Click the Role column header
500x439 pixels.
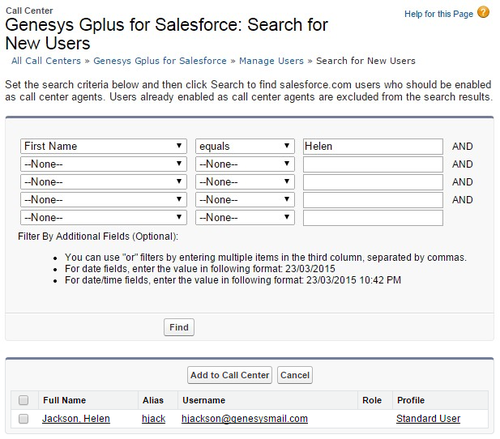pyautogui.click(x=372, y=400)
